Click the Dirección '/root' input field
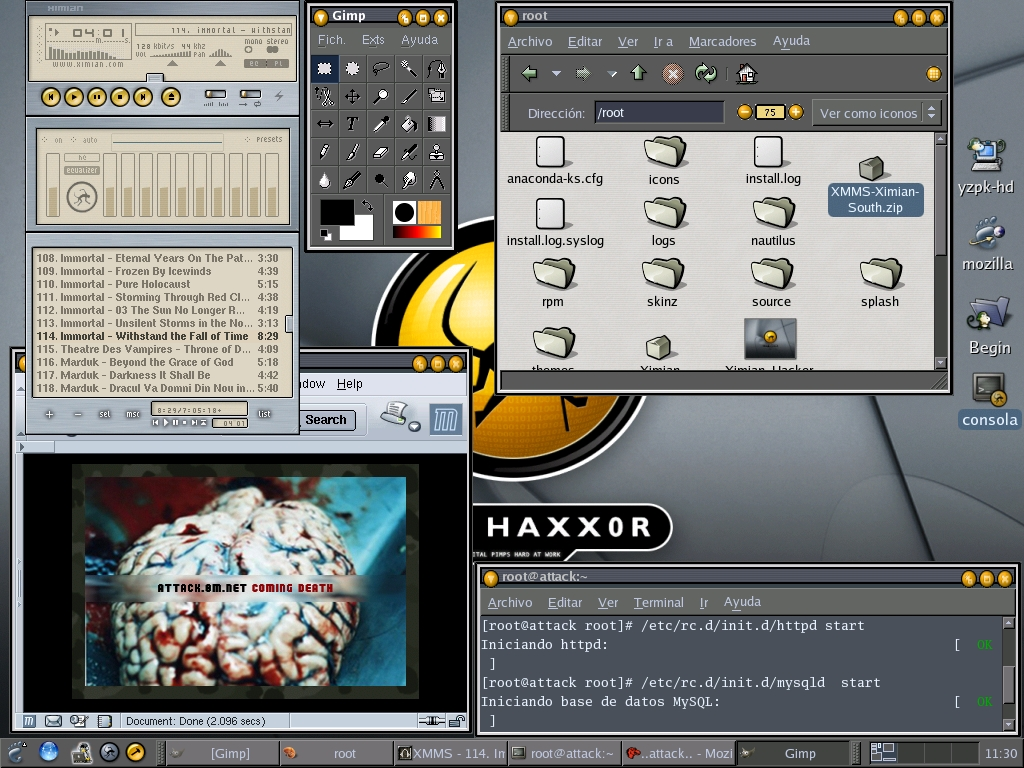The height and width of the screenshot is (768, 1024). pyautogui.click(x=659, y=112)
